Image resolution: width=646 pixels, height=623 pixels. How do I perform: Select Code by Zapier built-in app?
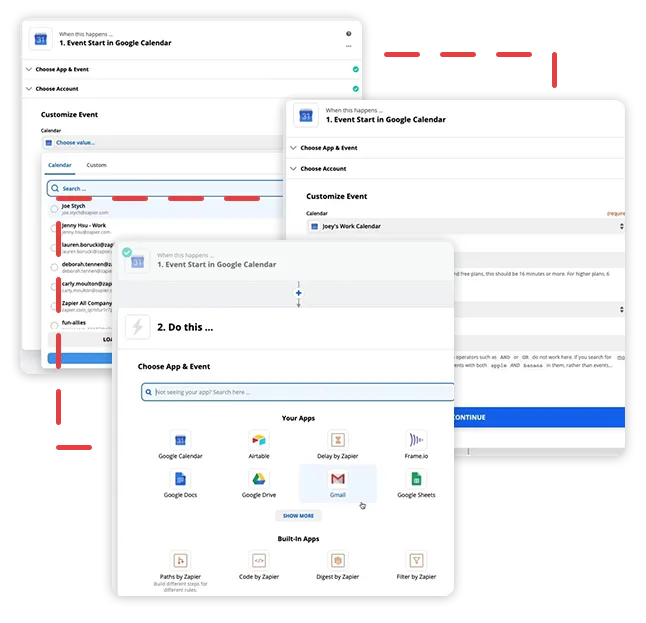(259, 566)
